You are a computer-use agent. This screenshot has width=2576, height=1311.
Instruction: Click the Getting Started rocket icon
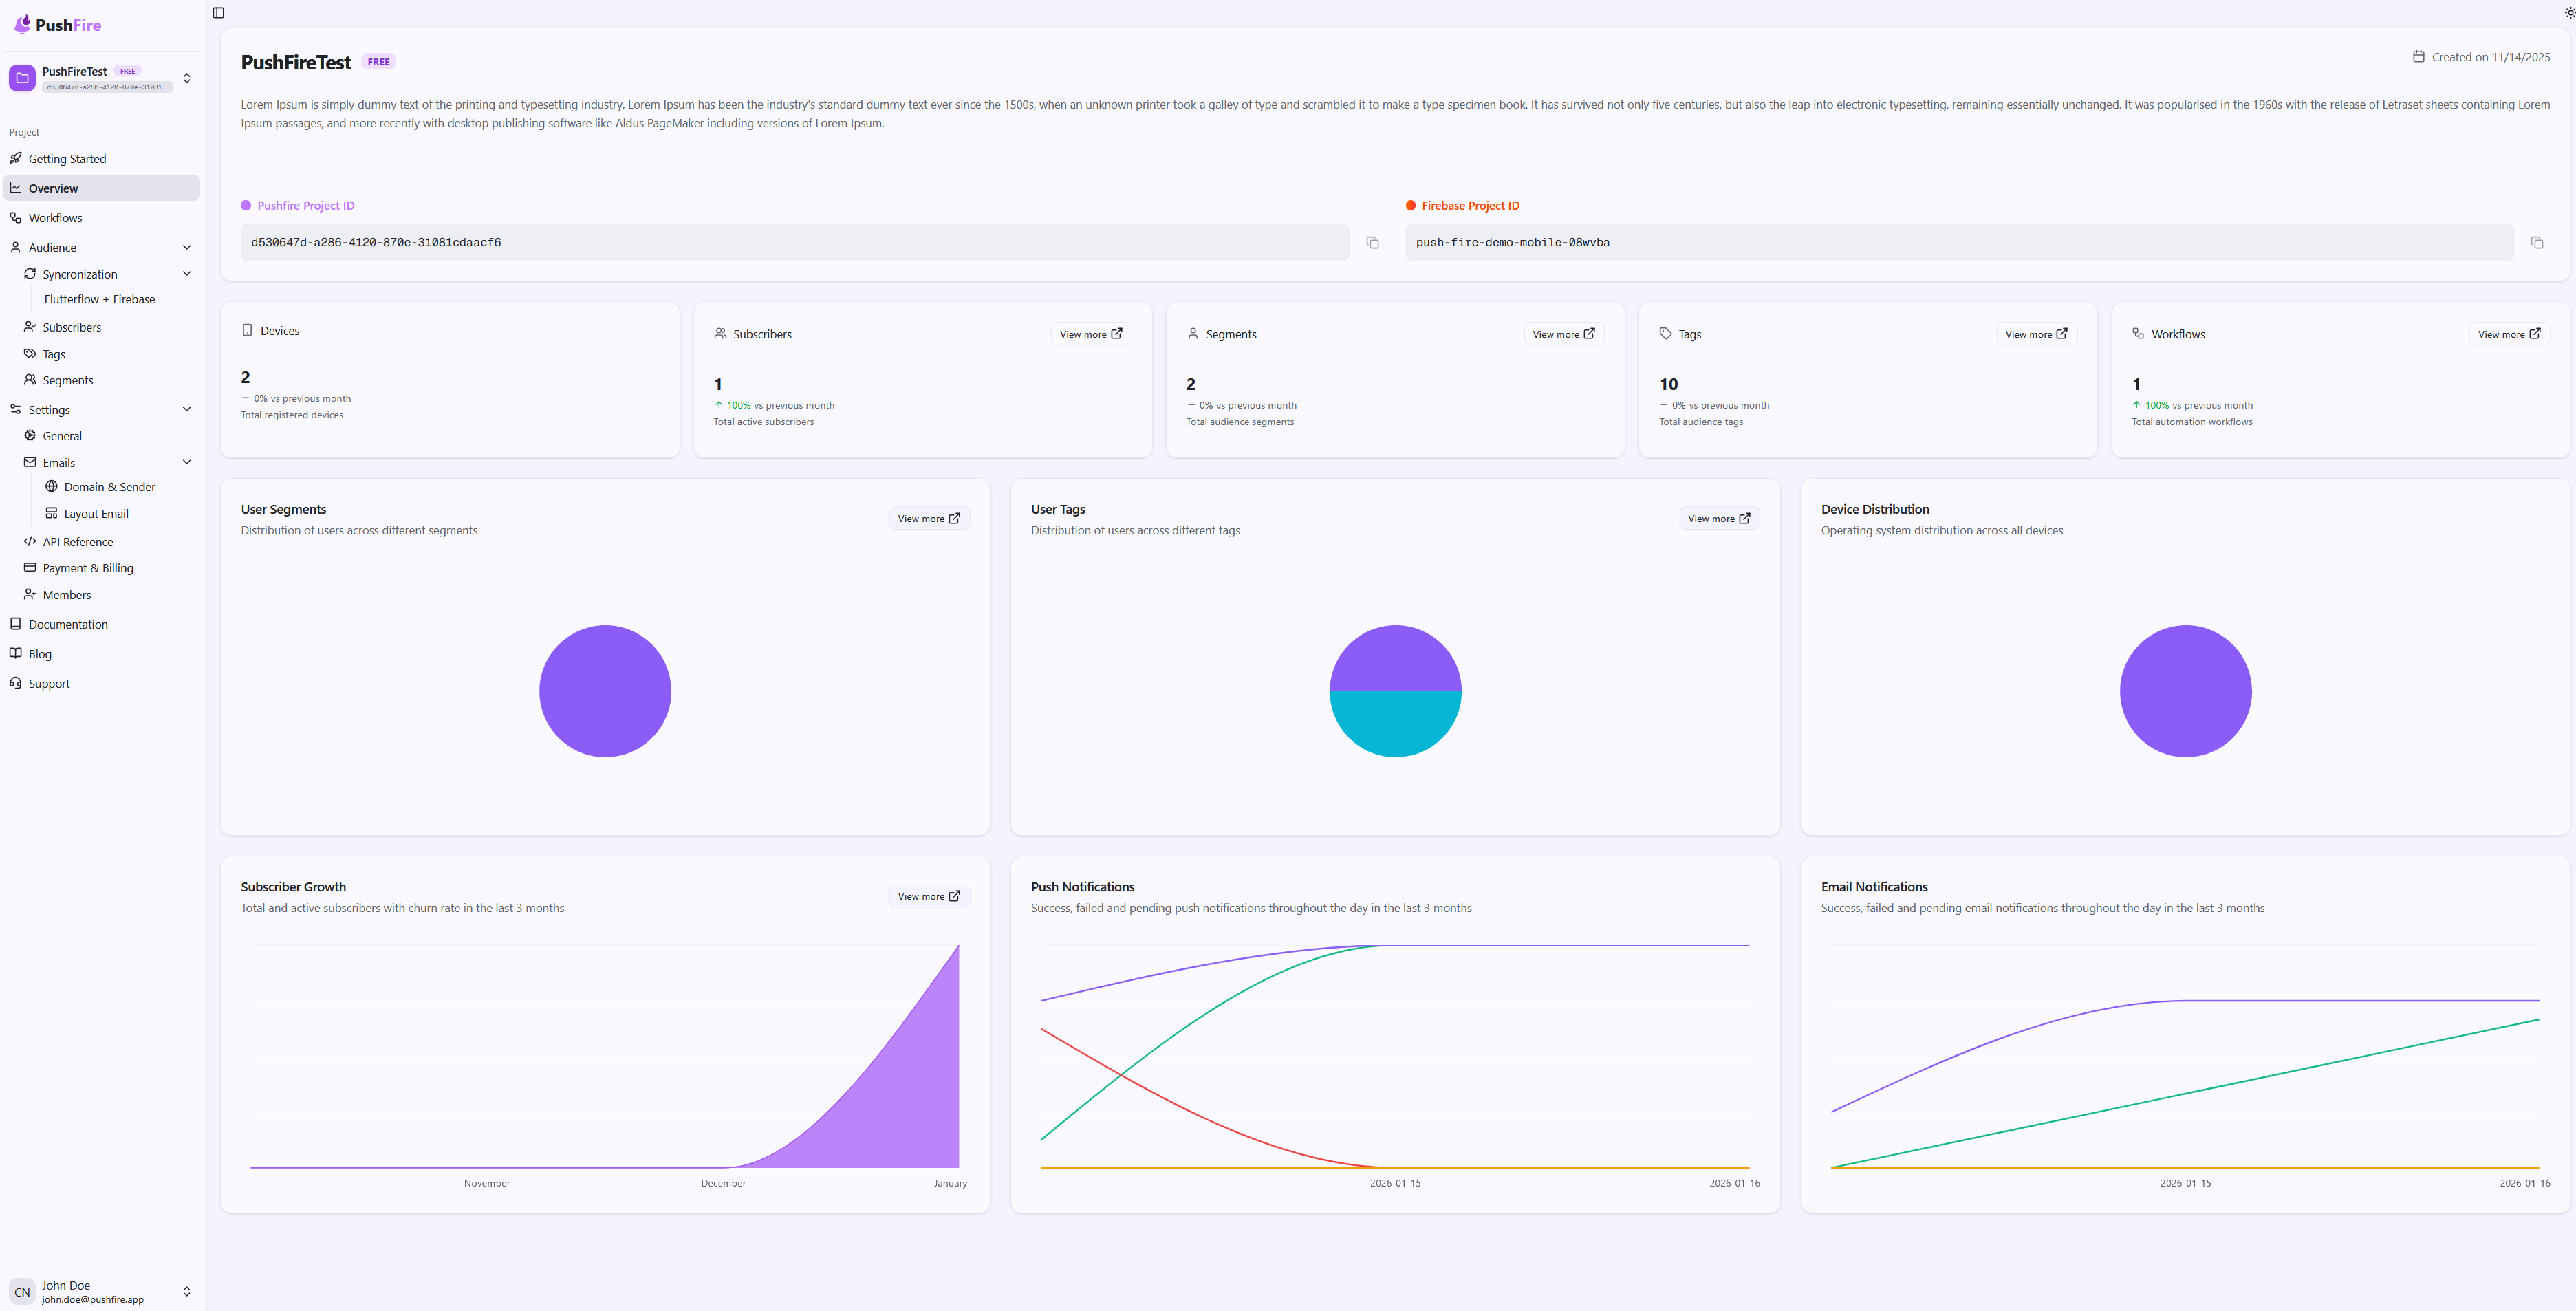click(16, 158)
